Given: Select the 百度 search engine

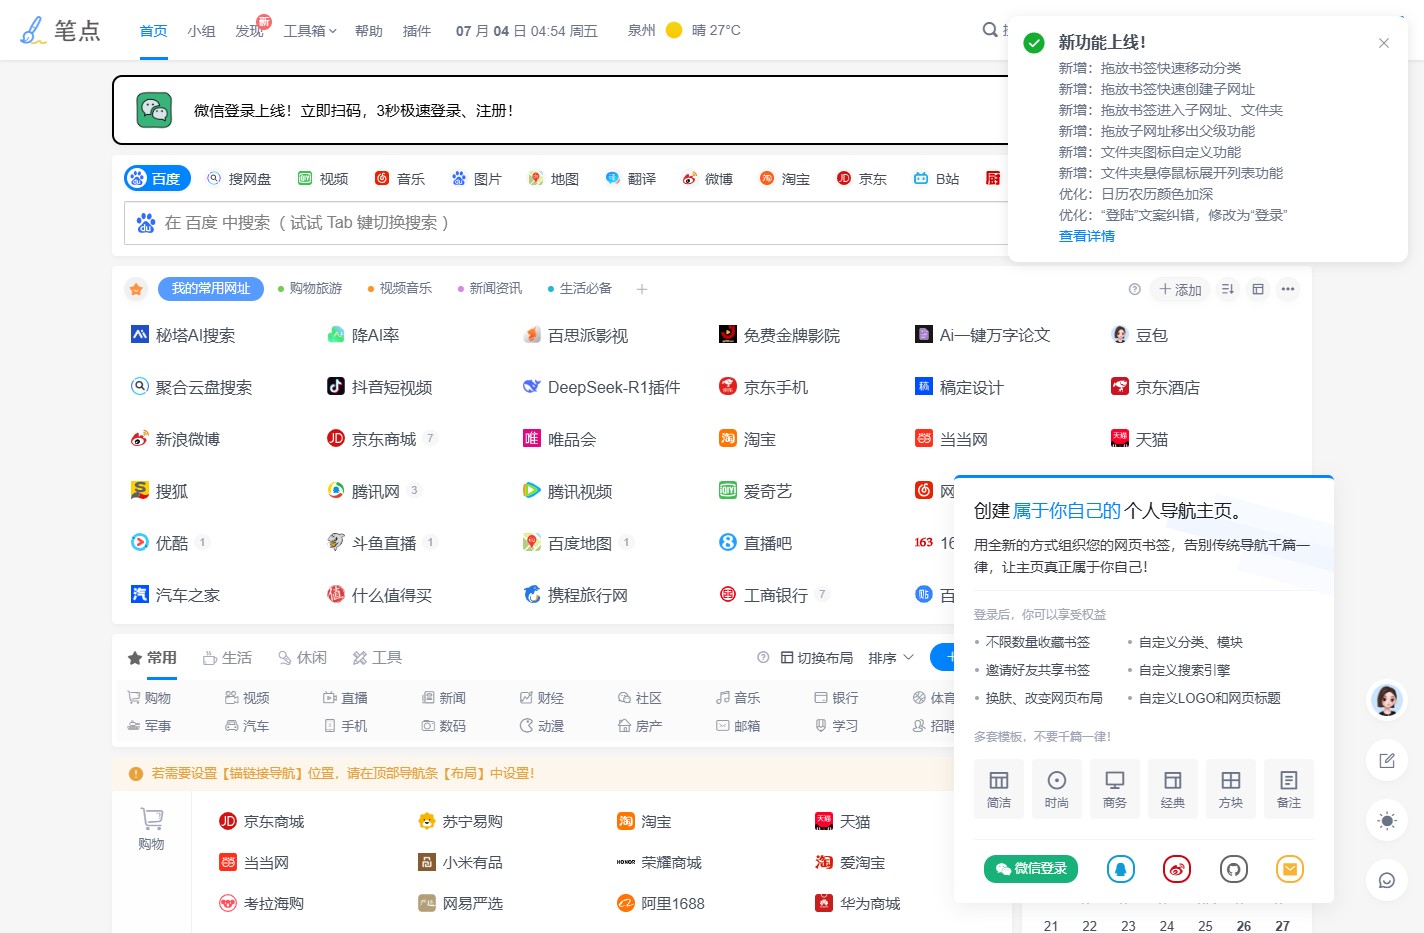Looking at the screenshot, I should click(x=156, y=178).
